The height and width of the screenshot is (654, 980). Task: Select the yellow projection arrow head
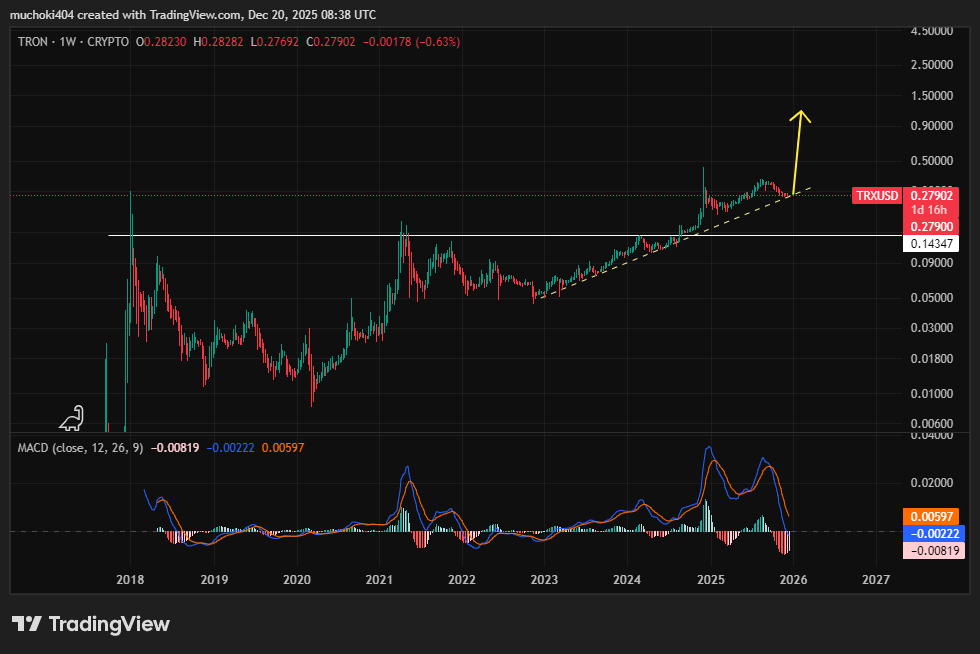[x=799, y=115]
